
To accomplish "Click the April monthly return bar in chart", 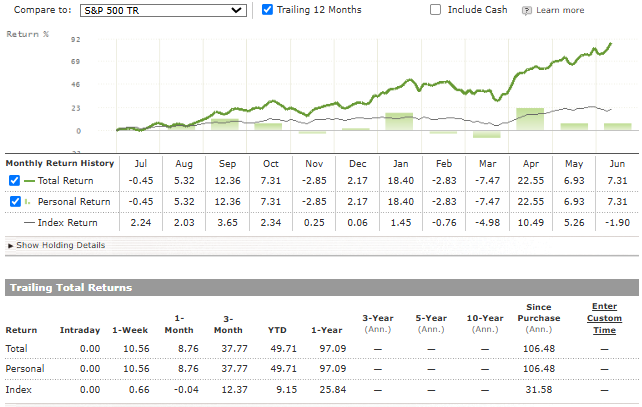I will pos(530,119).
